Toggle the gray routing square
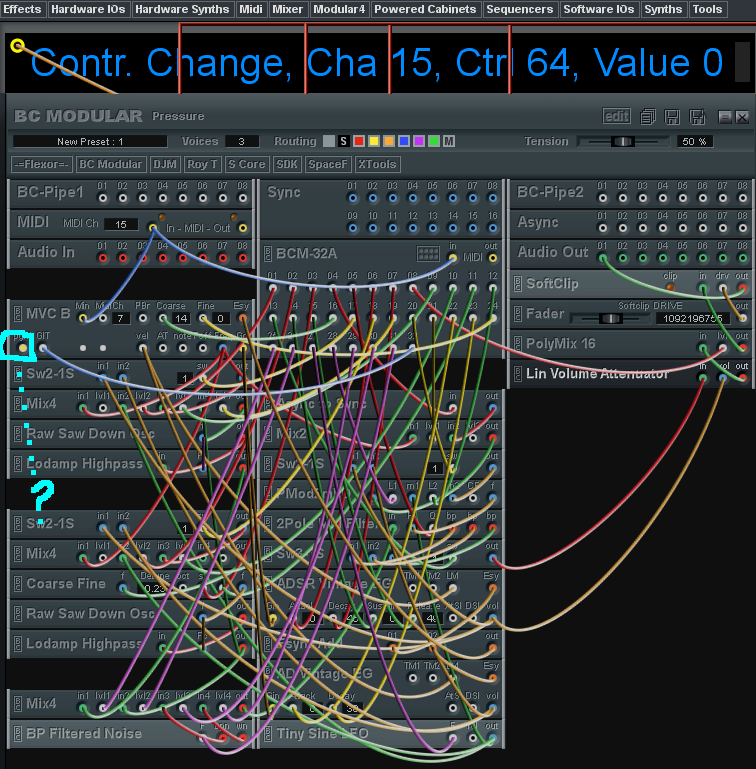 329,141
